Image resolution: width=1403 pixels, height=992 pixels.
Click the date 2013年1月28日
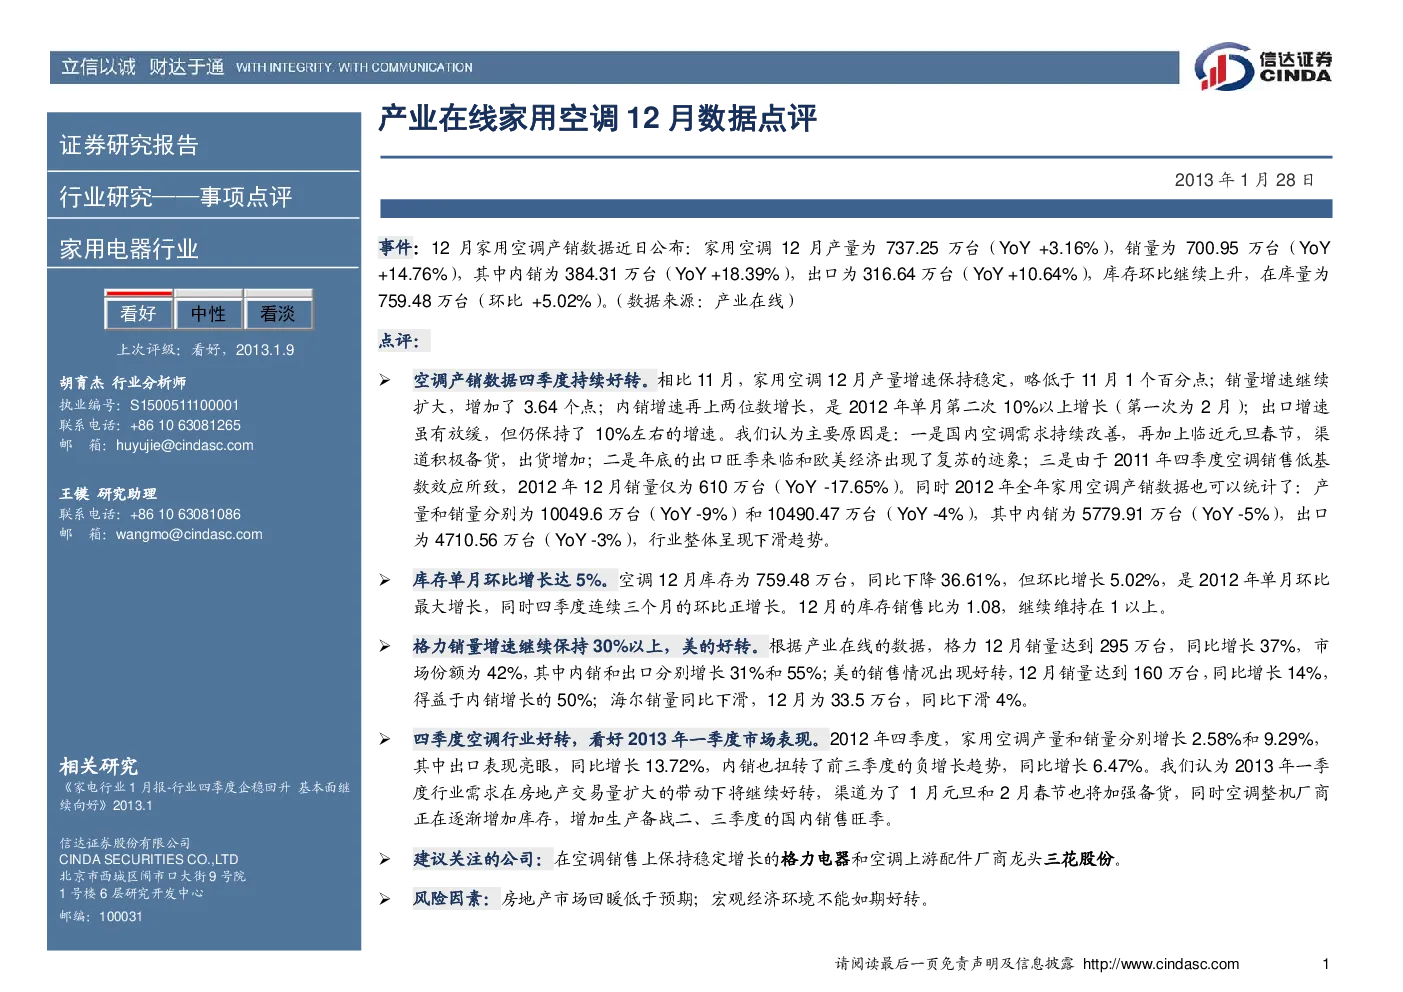[x=1244, y=180]
